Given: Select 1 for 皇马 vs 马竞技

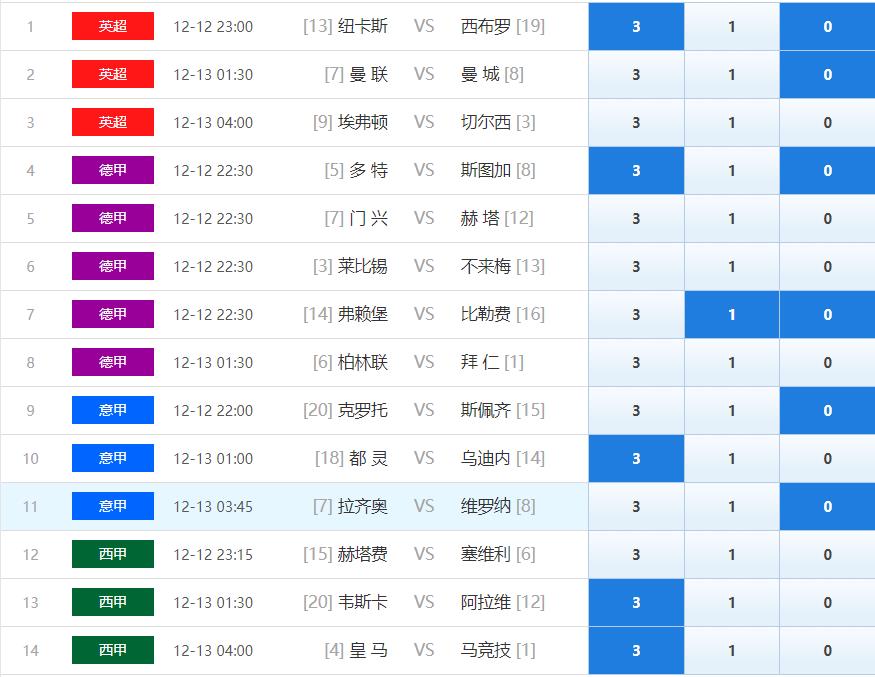Looking at the screenshot, I should click(x=732, y=650).
